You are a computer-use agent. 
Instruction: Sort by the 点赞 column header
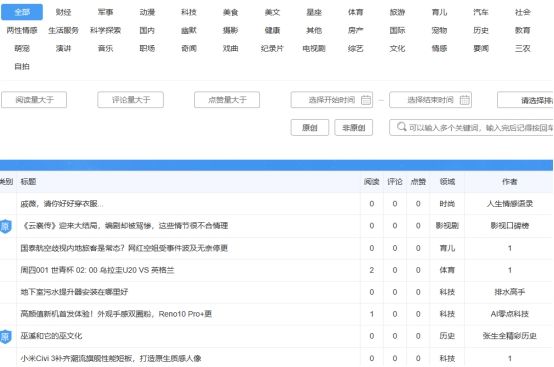tap(418, 182)
